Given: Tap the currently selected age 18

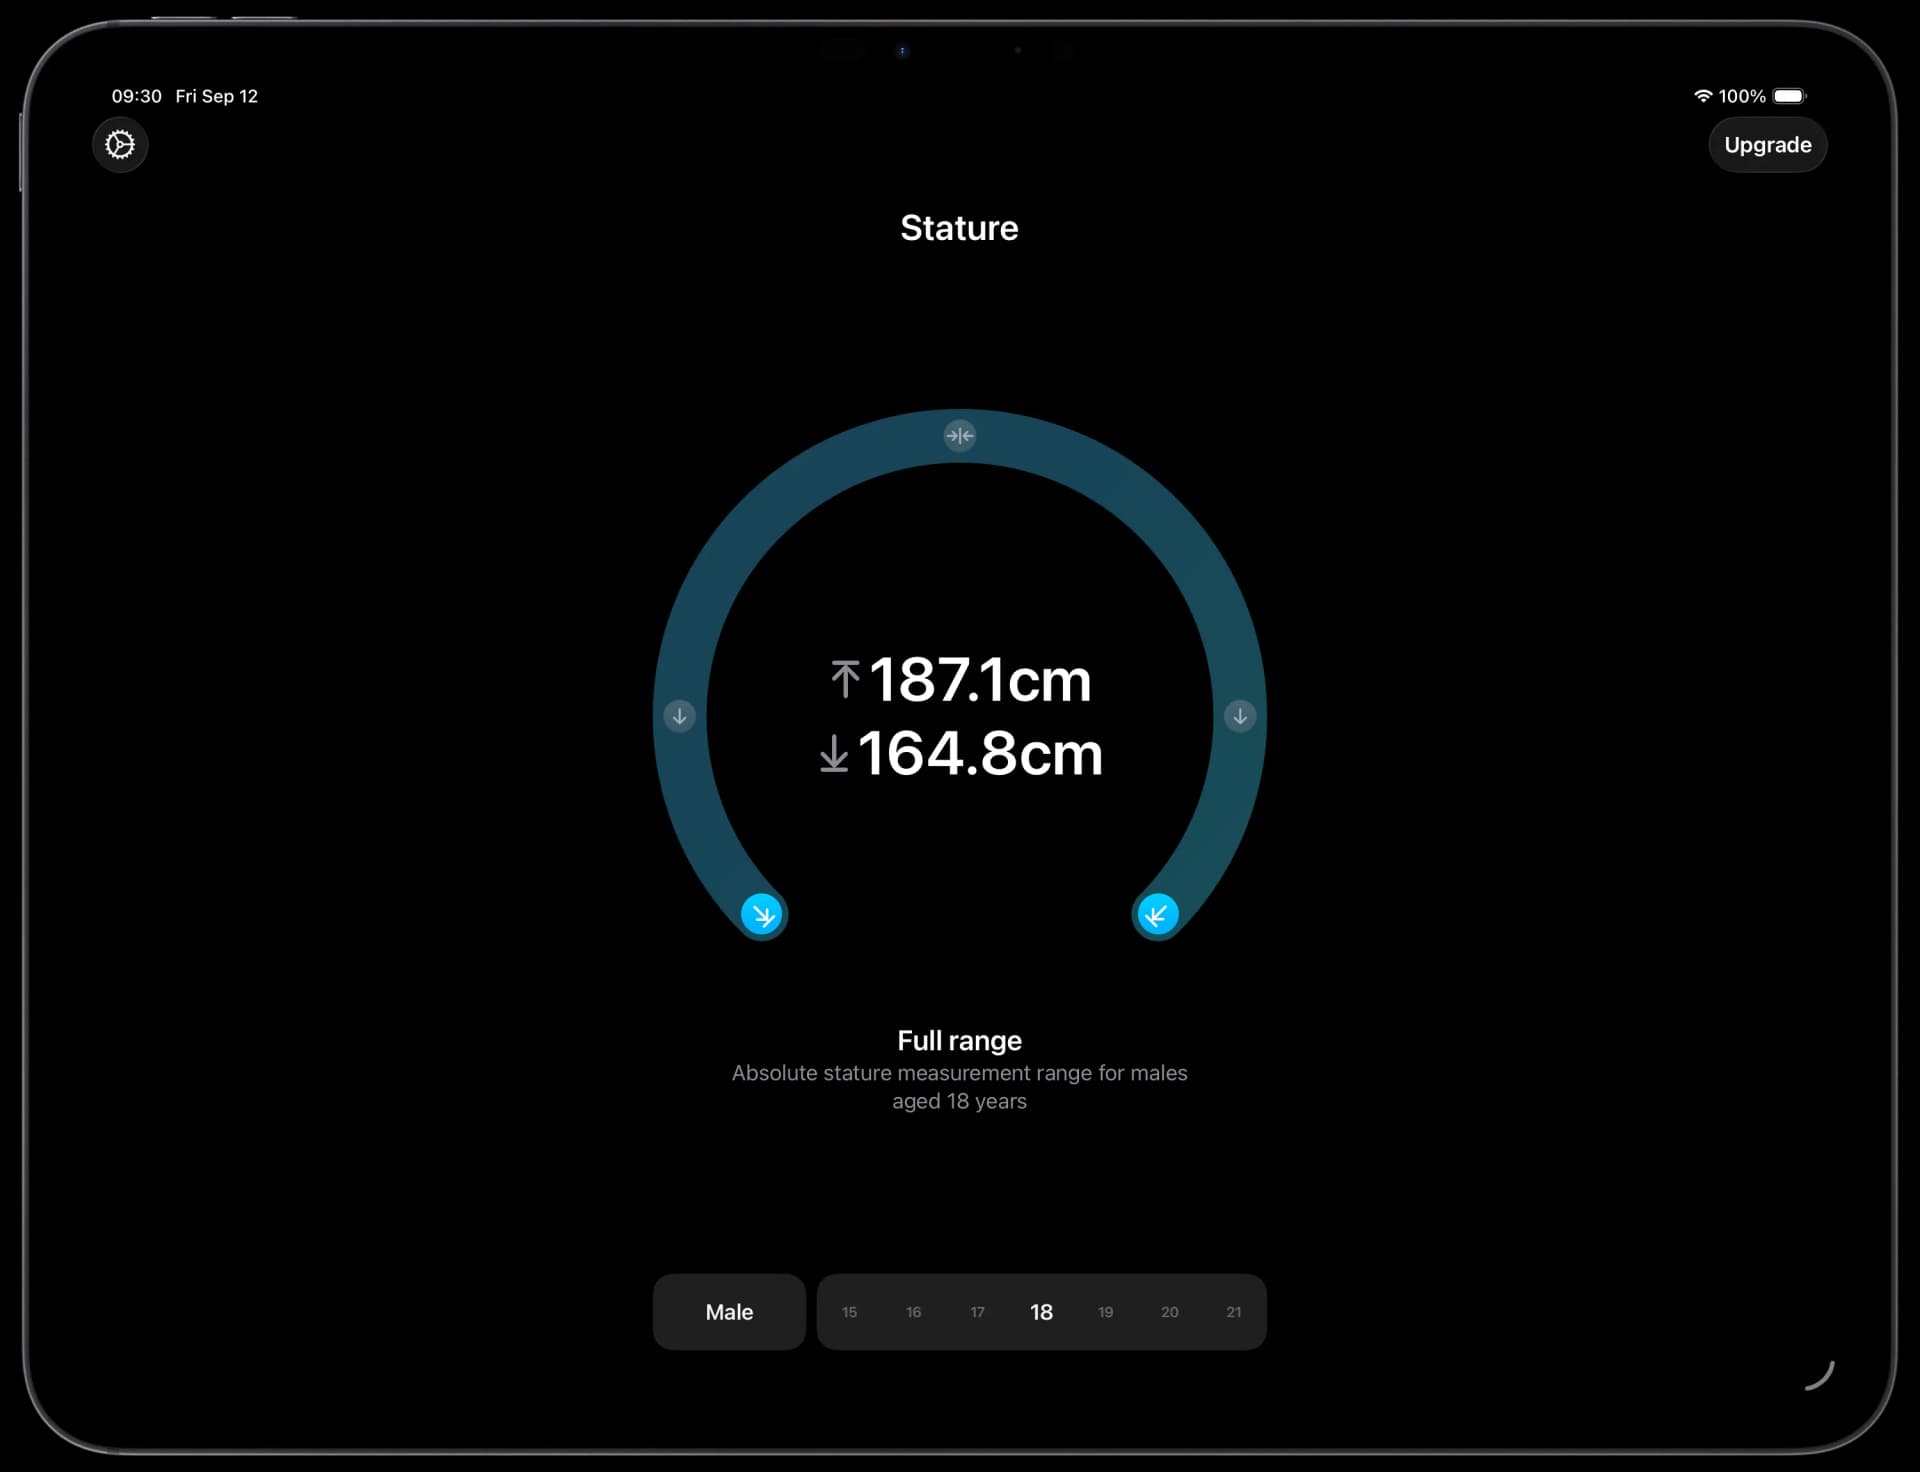Looking at the screenshot, I should coord(1041,1312).
